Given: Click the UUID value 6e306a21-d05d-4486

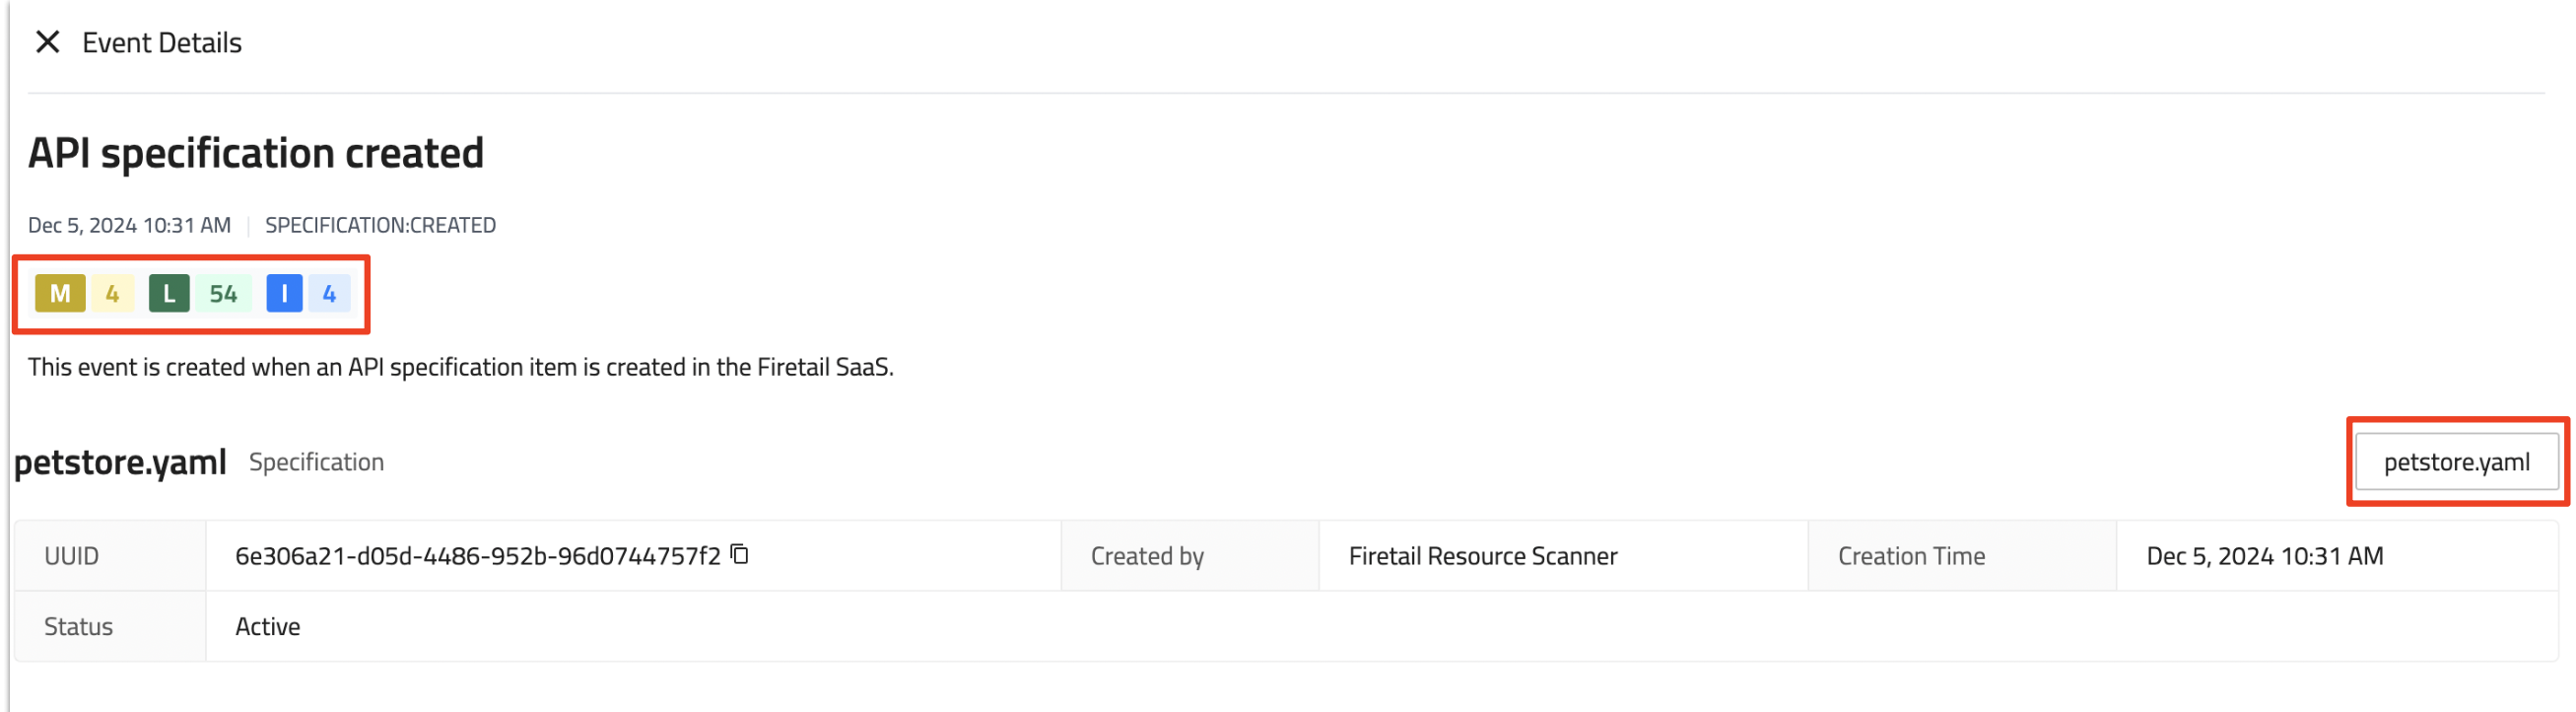Looking at the screenshot, I should (x=477, y=556).
